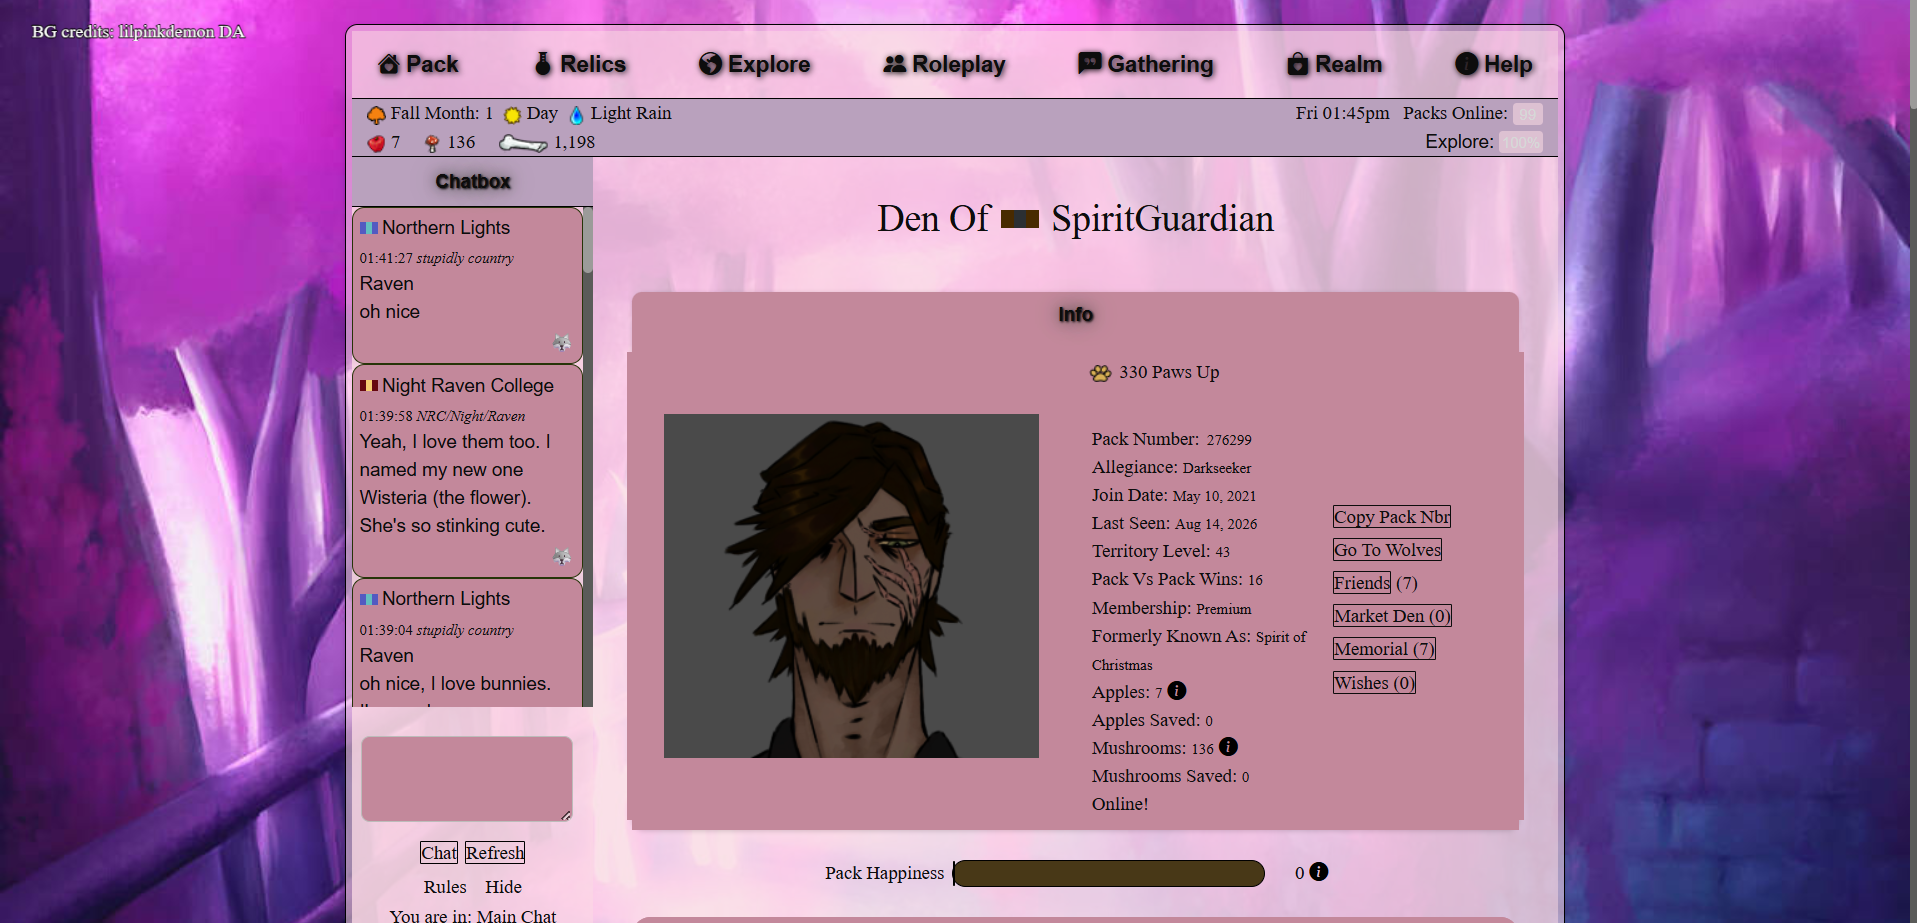Screen dimensions: 1917x923
Task: Open the chat Rules
Action: click(445, 887)
